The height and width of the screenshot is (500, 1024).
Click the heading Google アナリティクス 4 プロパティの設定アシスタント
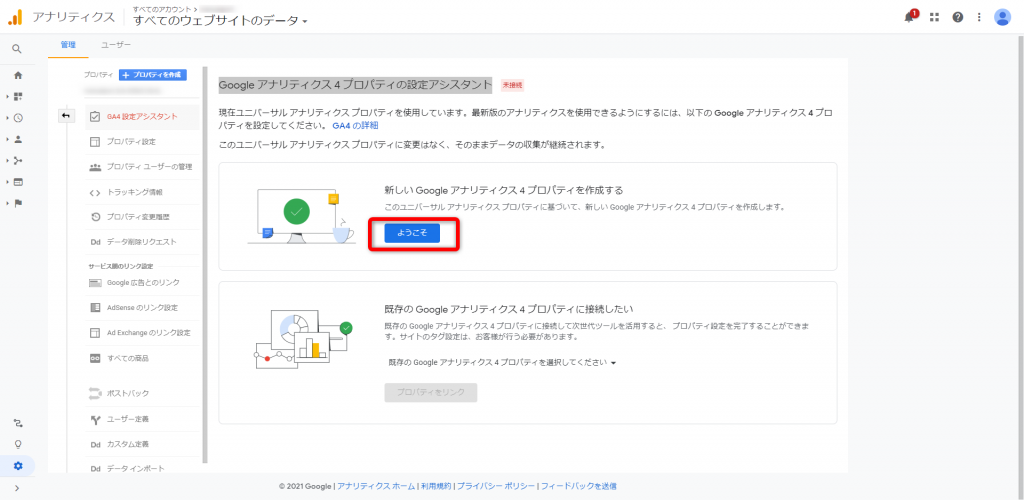pos(355,85)
